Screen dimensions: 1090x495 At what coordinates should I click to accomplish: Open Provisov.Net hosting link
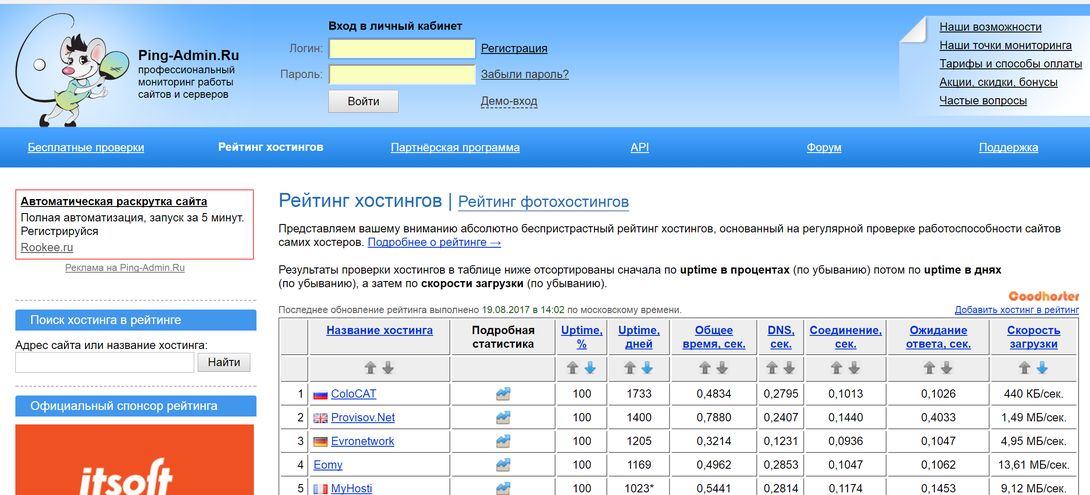pyautogui.click(x=363, y=418)
